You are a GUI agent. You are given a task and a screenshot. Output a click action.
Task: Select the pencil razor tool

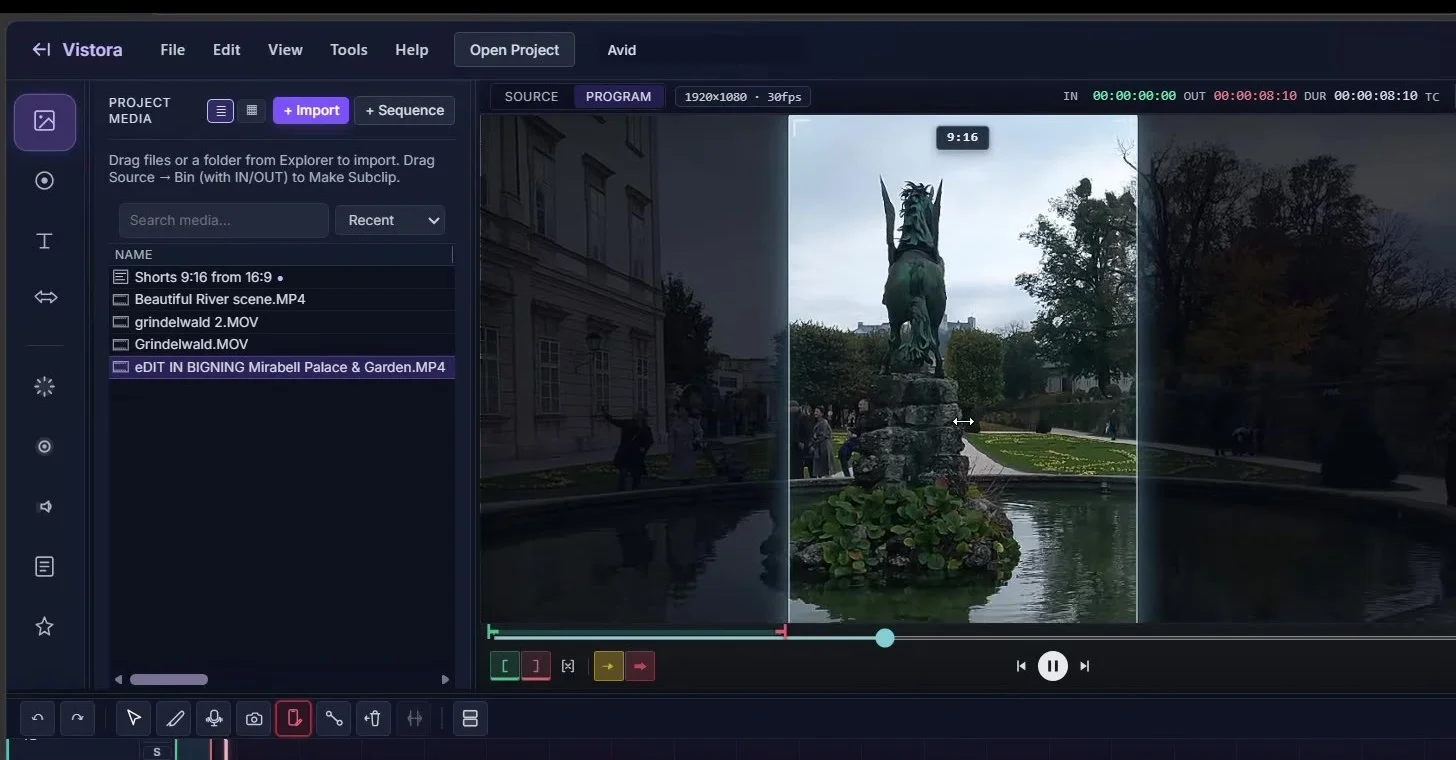coord(174,718)
